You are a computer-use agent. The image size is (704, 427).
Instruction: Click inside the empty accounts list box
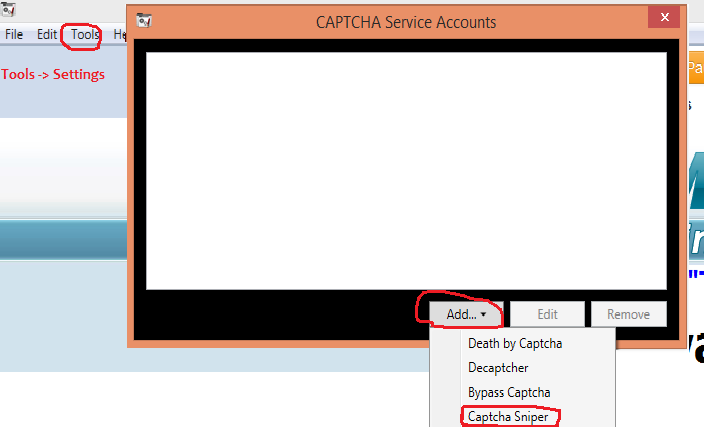click(406, 170)
